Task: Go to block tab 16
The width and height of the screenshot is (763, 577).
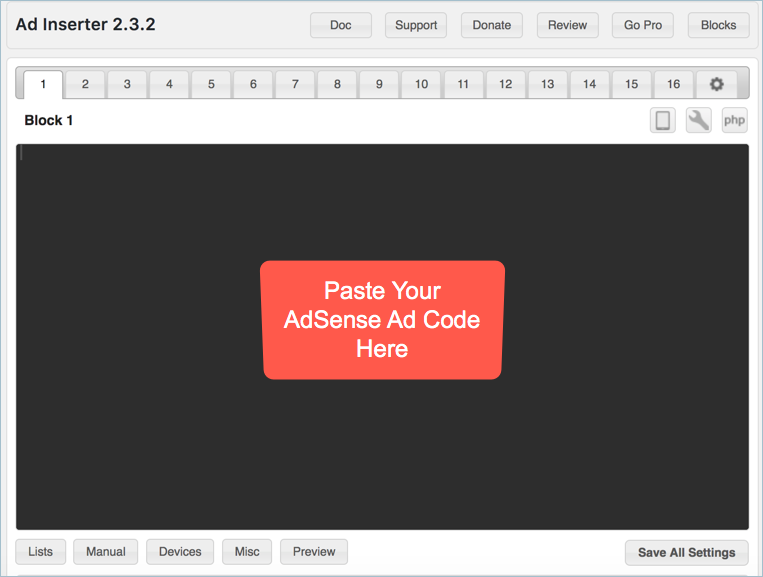Action: coord(674,84)
